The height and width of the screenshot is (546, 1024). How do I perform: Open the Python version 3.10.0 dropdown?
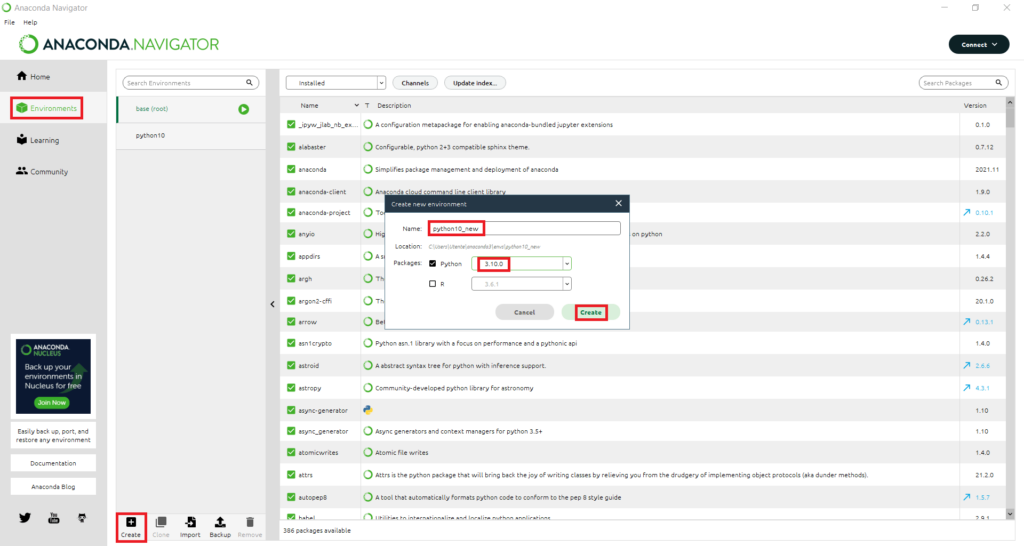(567, 264)
